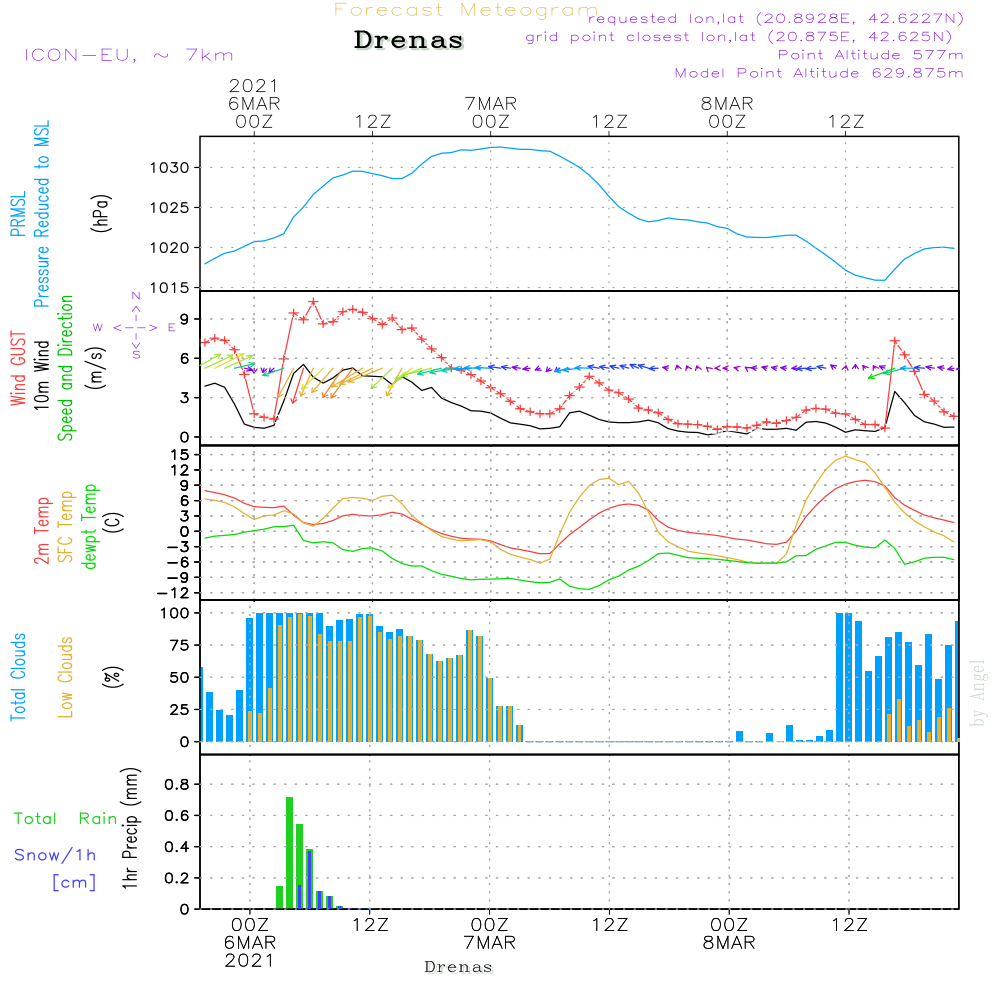Click the '8MAR' date on bottom axis
1000x1000 pixels.
(729, 943)
